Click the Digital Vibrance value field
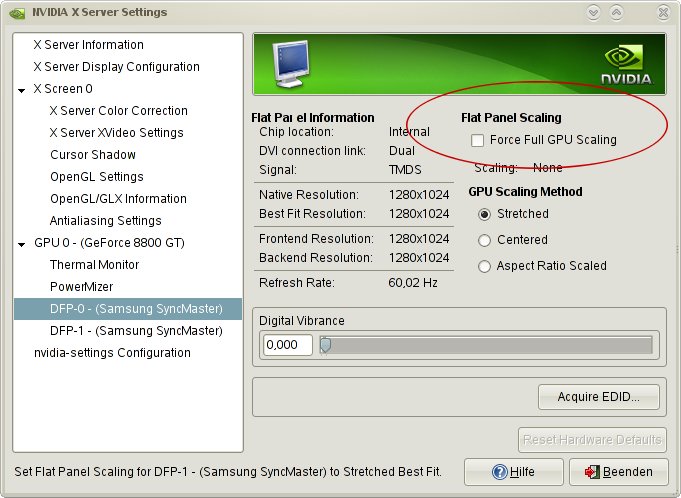 [287, 345]
